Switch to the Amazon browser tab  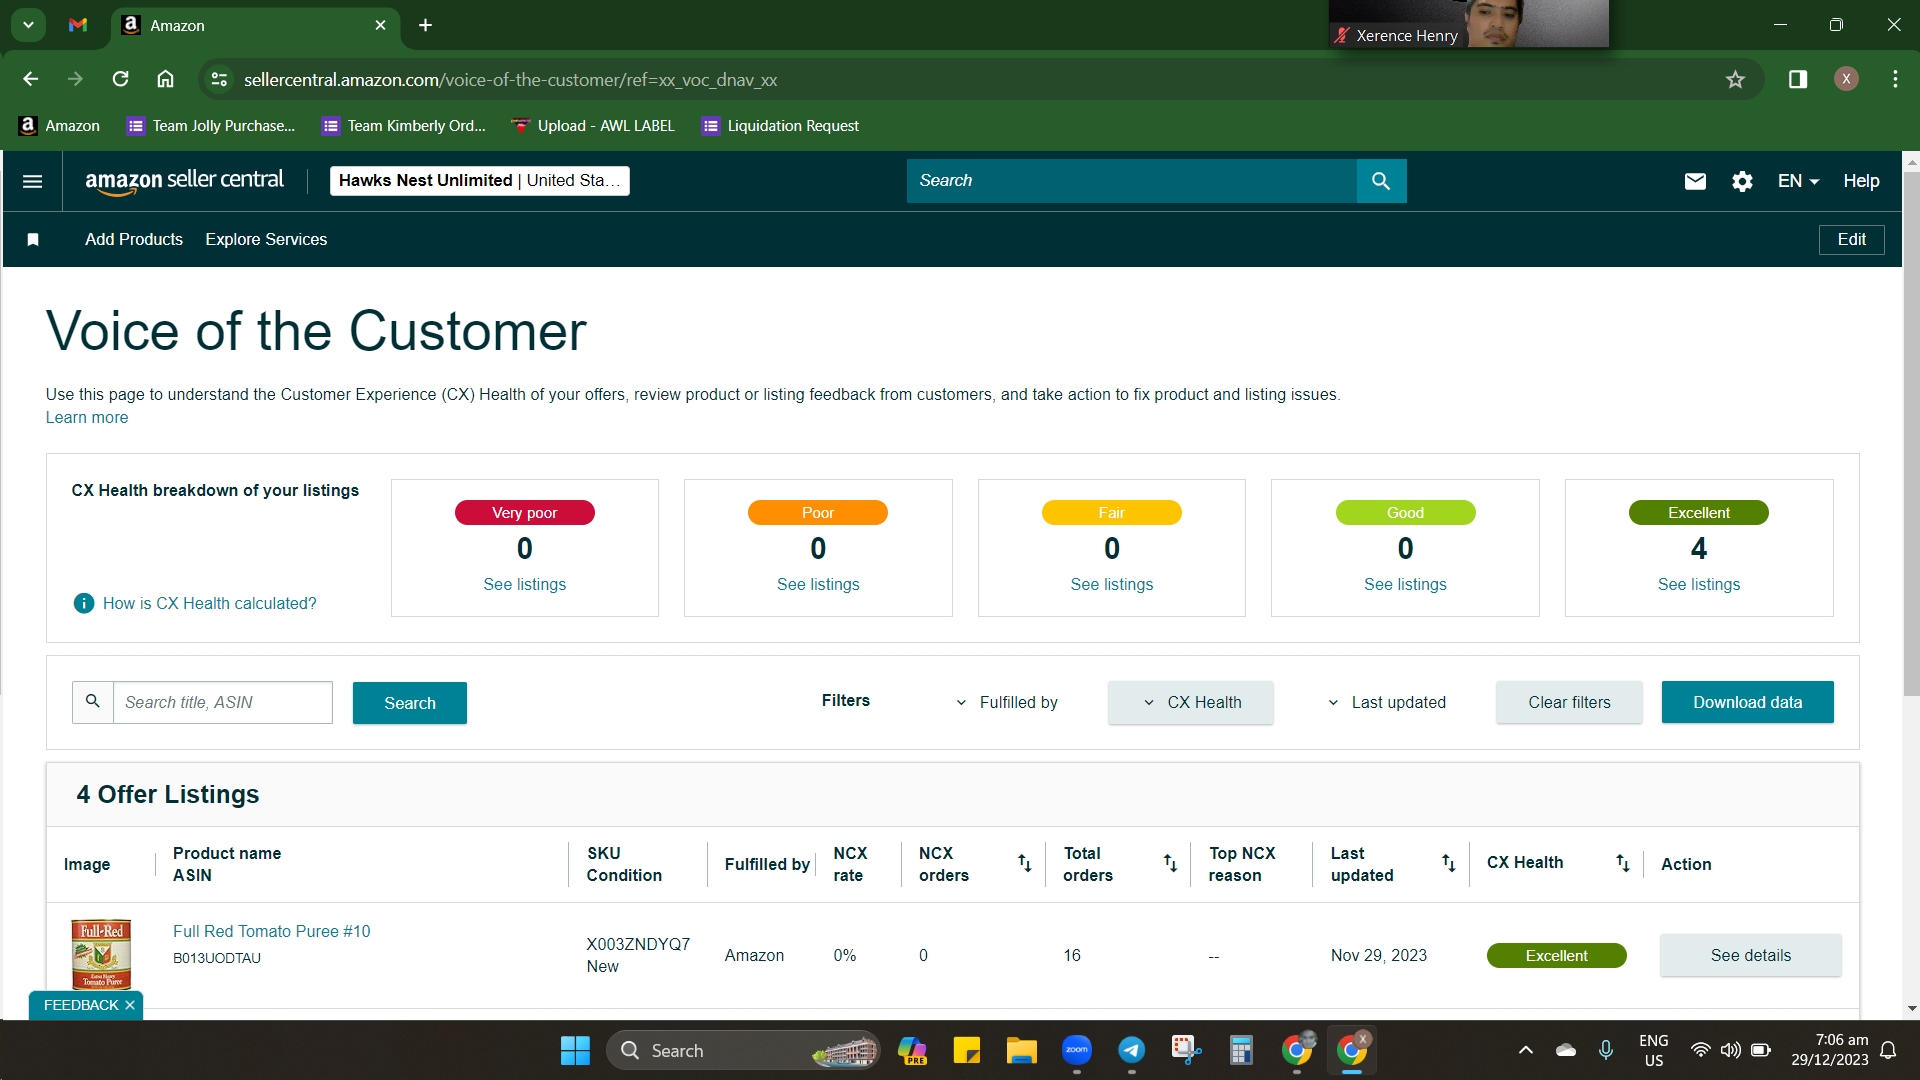pos(255,26)
